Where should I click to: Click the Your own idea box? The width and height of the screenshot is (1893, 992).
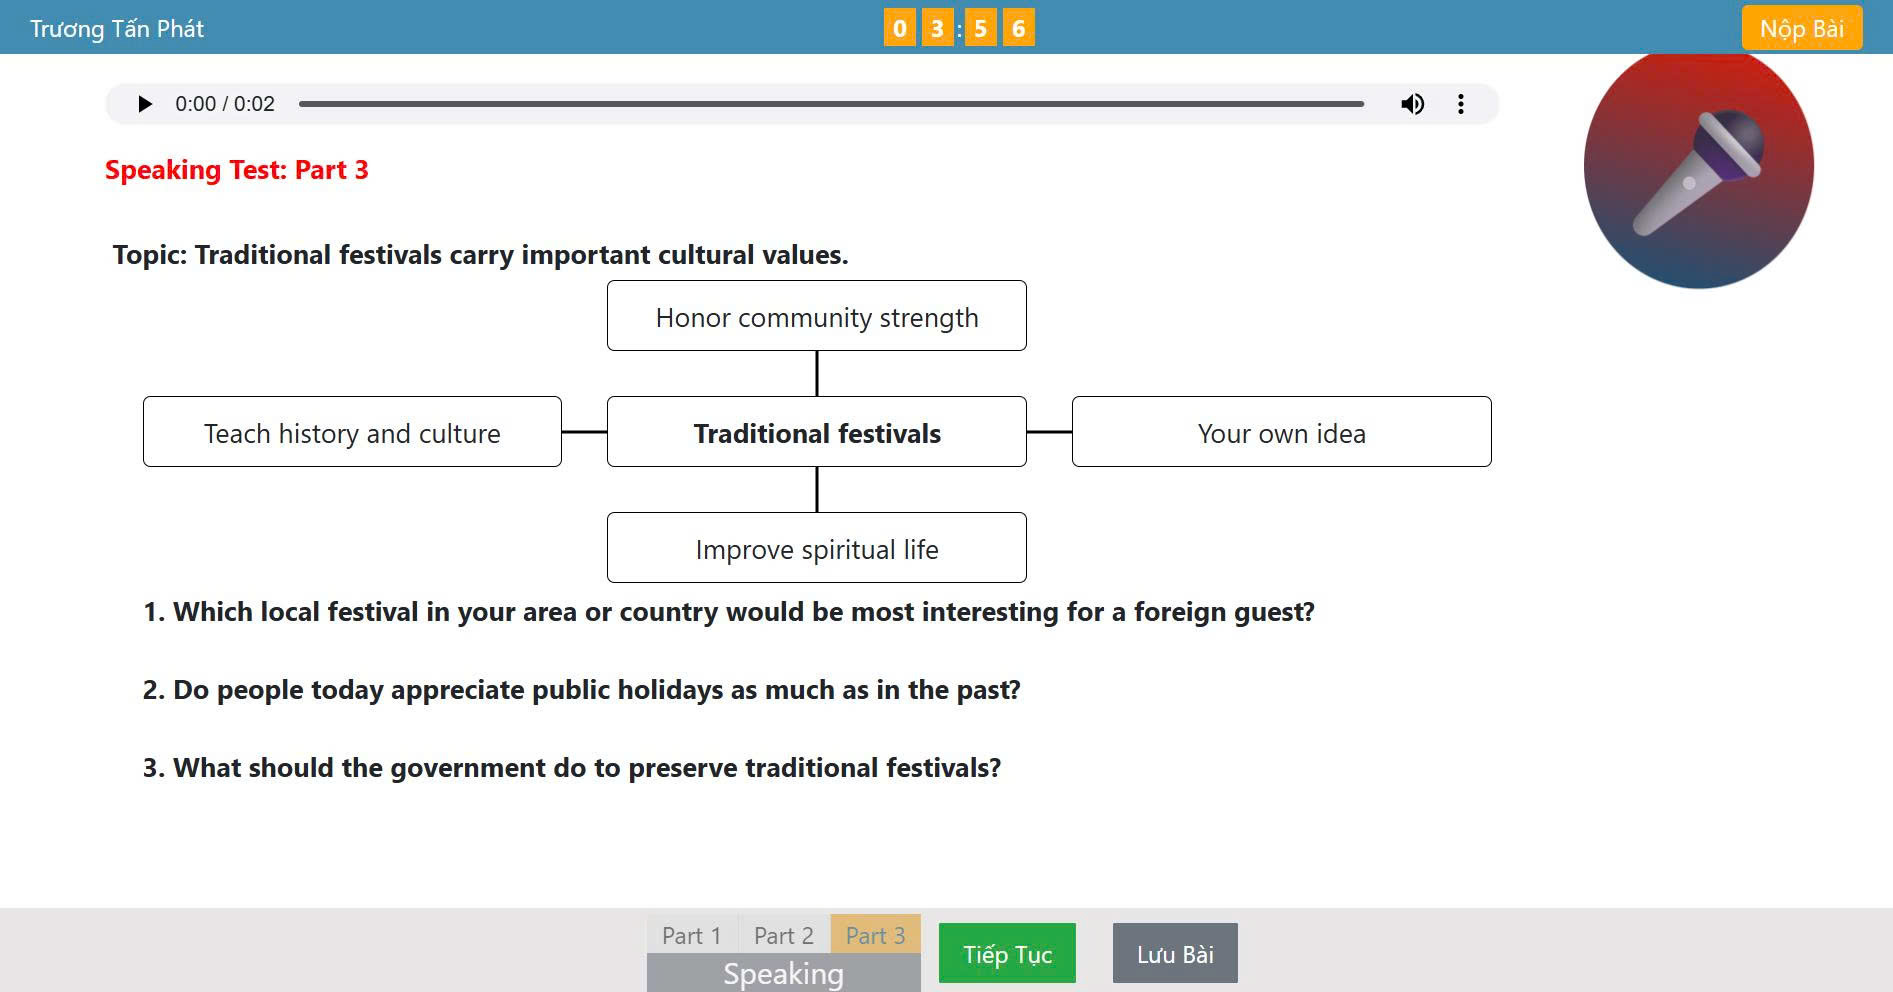tap(1281, 433)
